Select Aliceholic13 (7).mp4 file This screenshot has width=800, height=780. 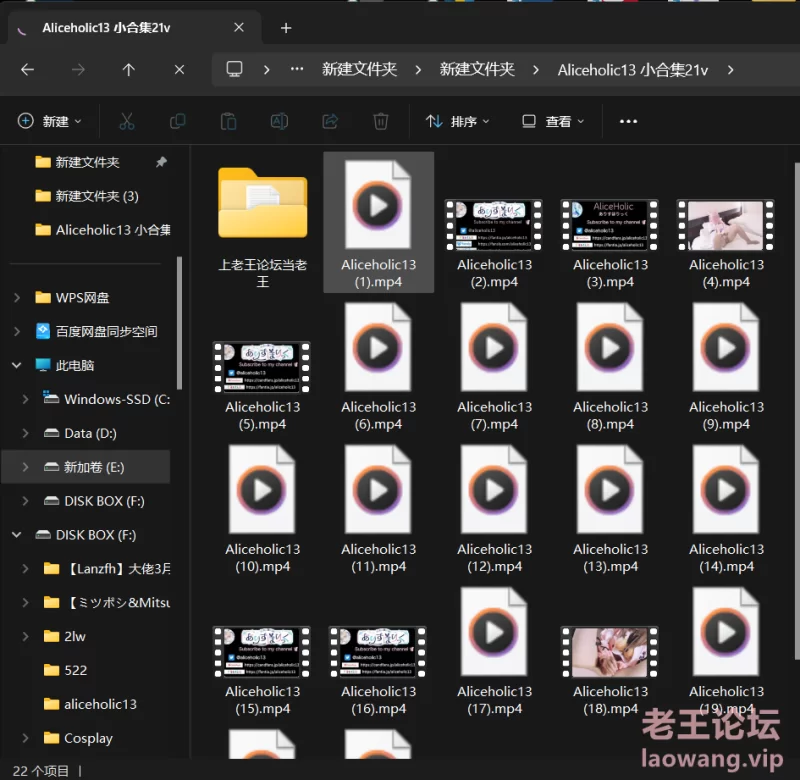494,367
